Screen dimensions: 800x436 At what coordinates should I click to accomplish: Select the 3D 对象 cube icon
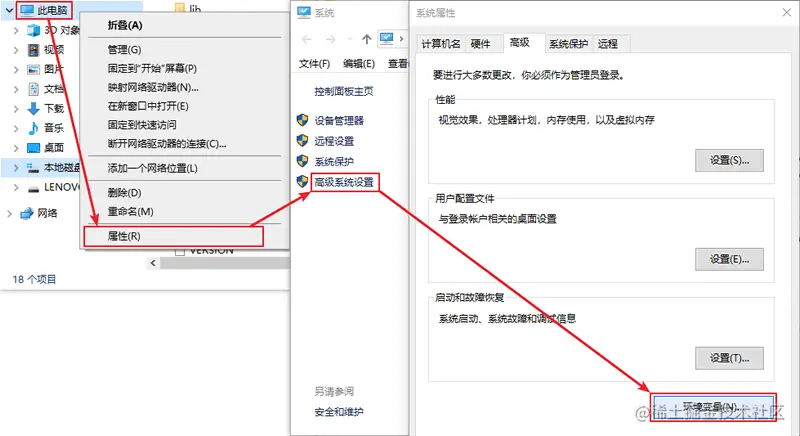34,31
